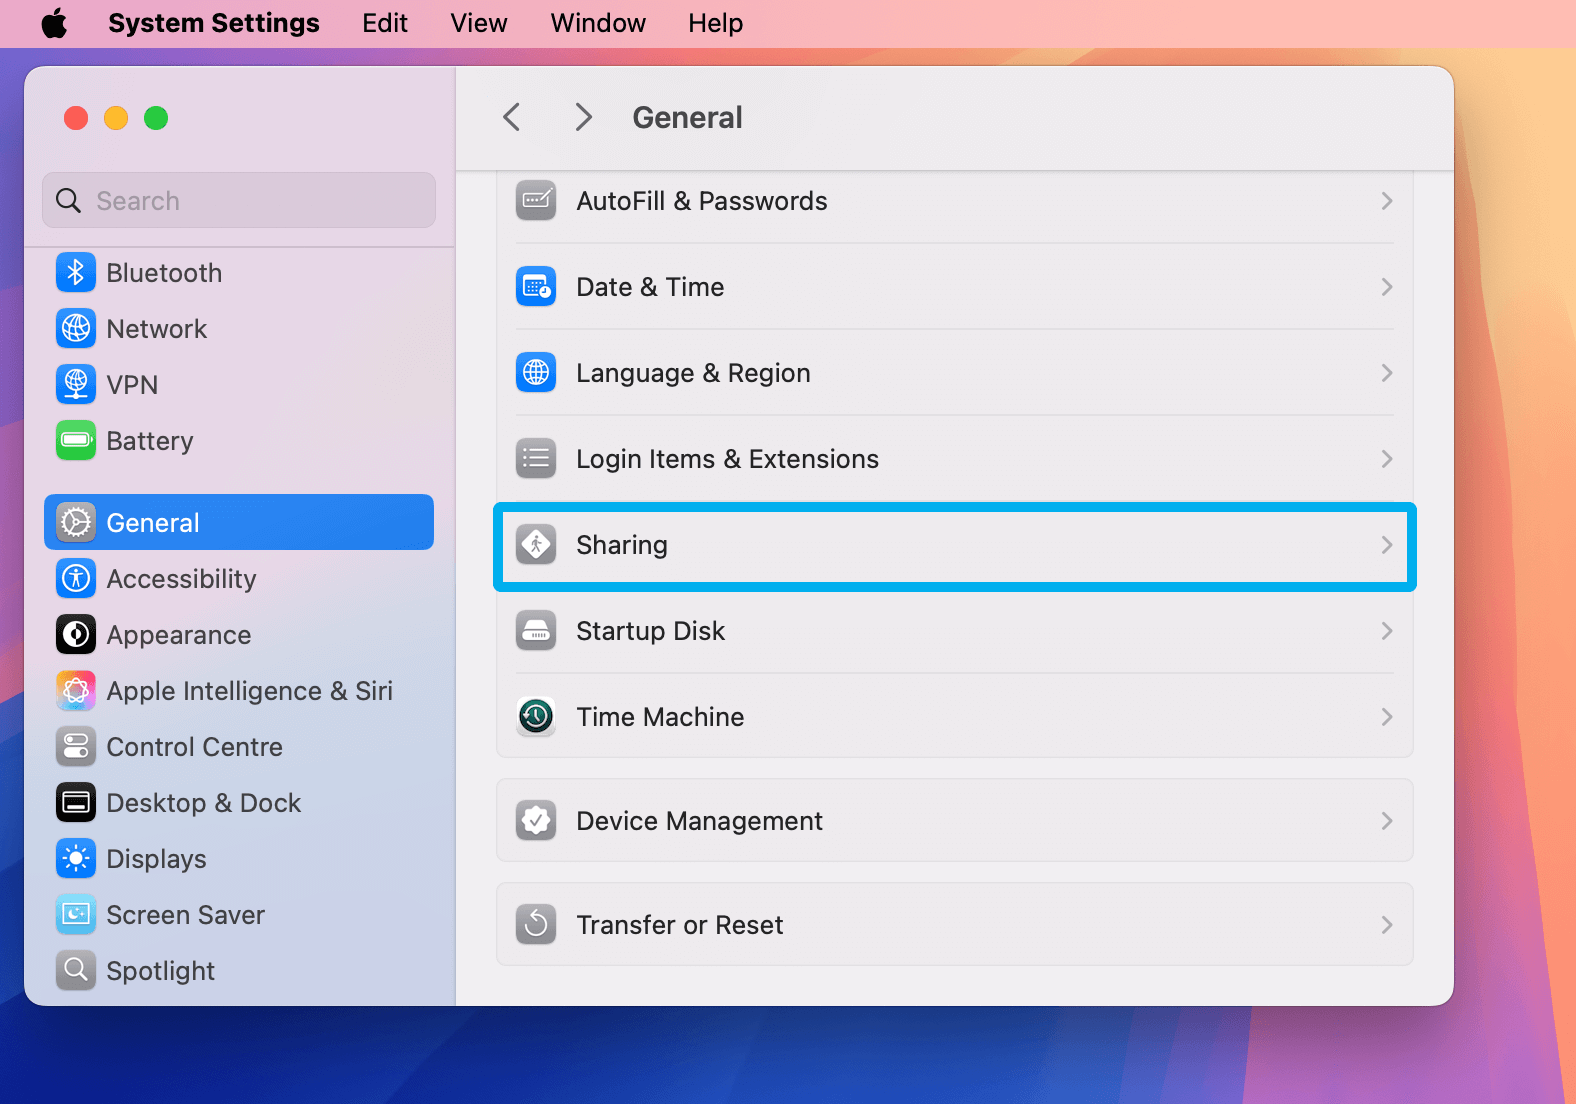Click the Displays sun icon

point(76,859)
